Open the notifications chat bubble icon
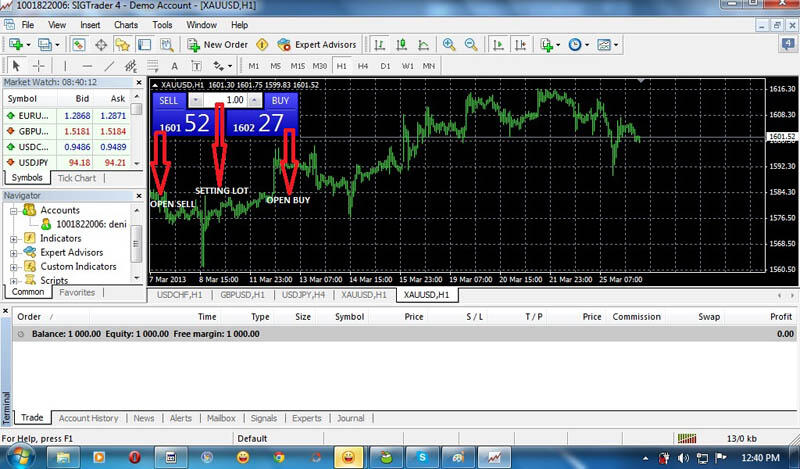This screenshot has height=469, width=800. coord(788,44)
